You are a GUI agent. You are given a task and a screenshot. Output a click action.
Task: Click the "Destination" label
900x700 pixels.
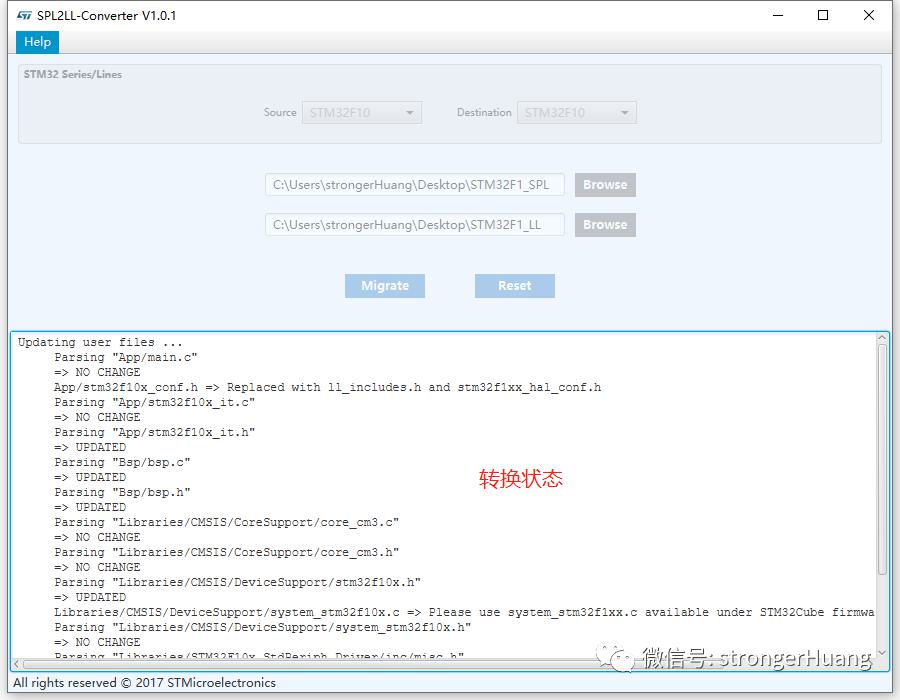[484, 112]
